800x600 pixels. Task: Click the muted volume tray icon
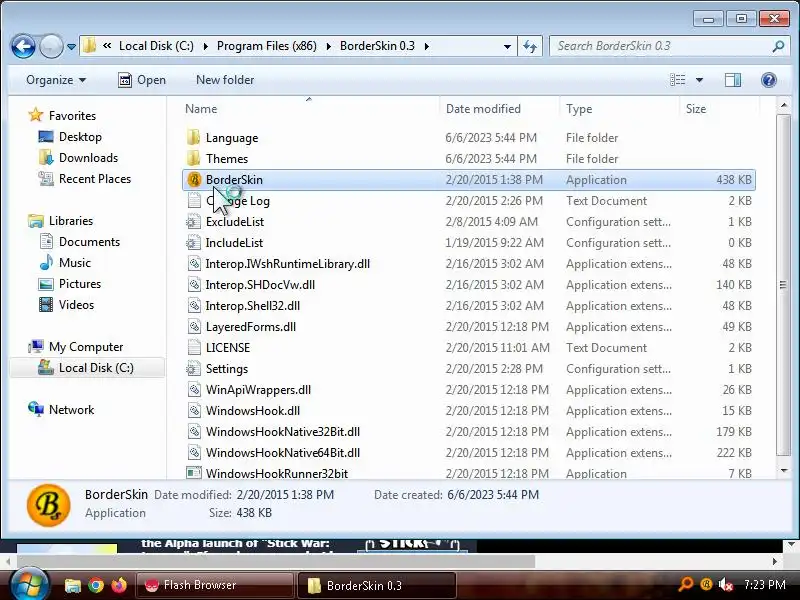point(726,585)
